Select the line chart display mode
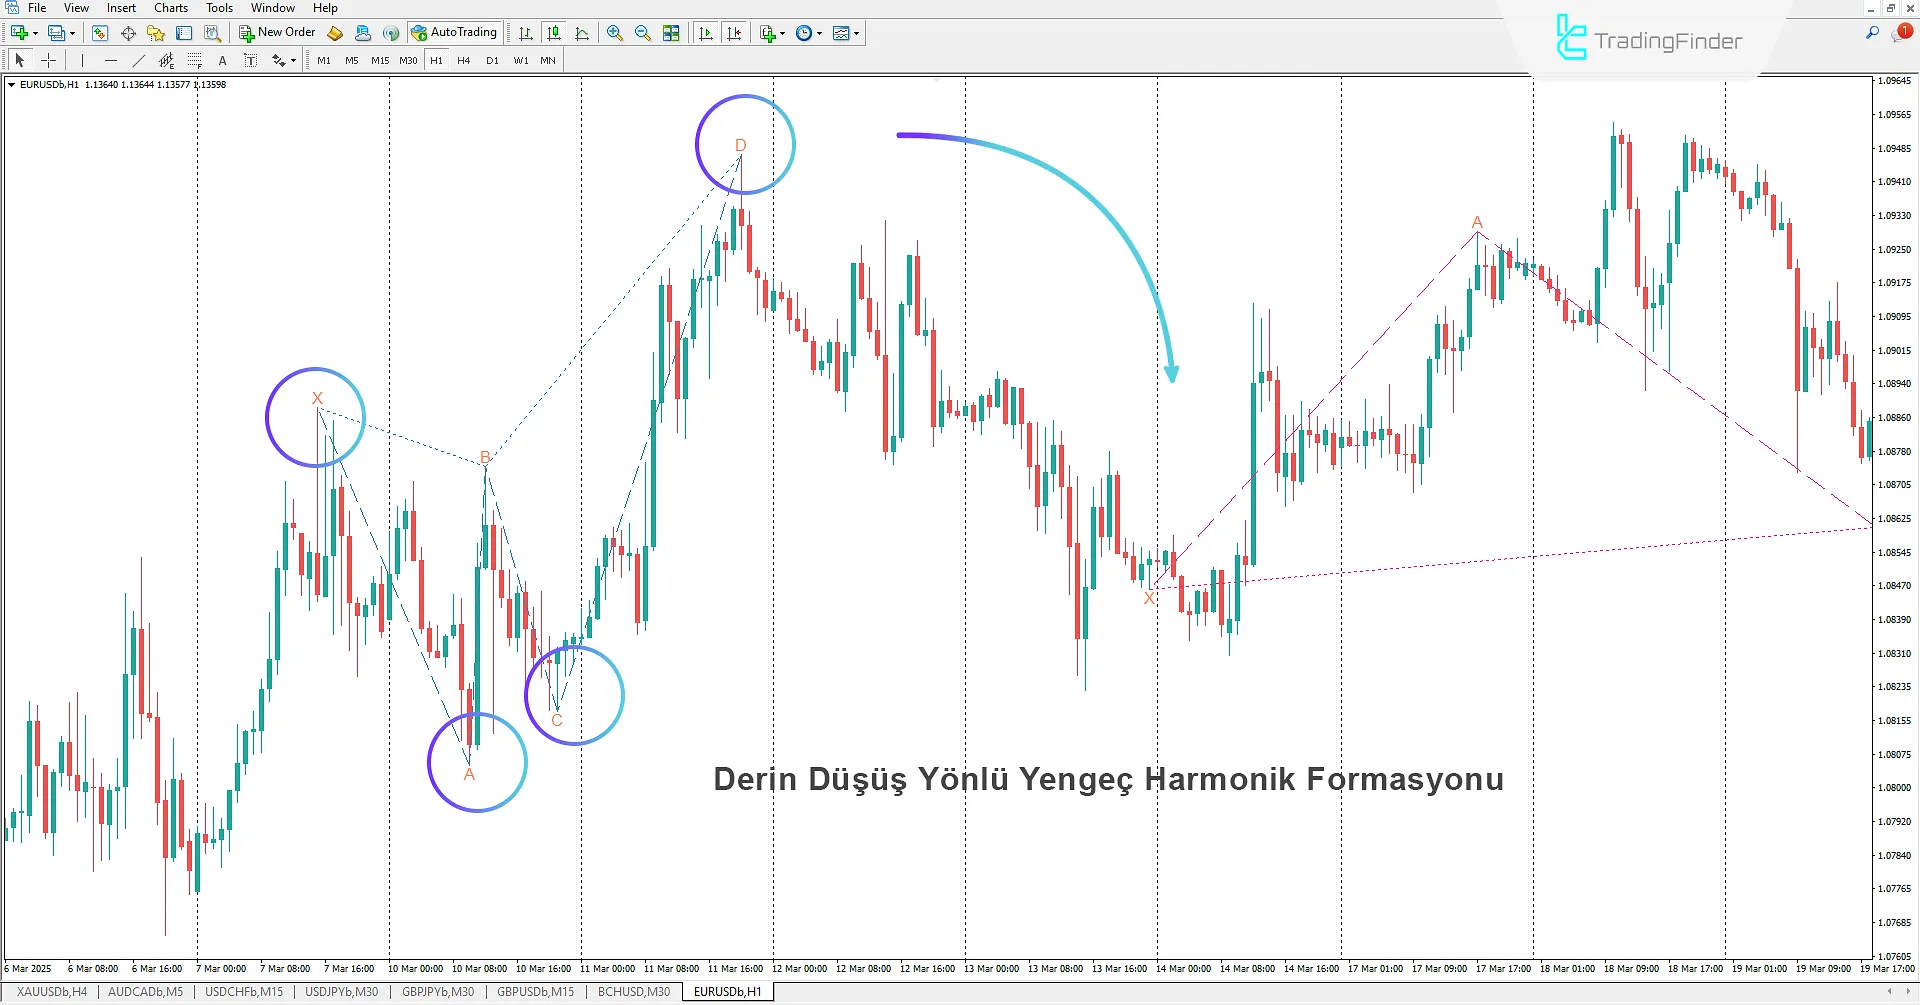Screen dimensions: 1920x1005 coord(583,32)
